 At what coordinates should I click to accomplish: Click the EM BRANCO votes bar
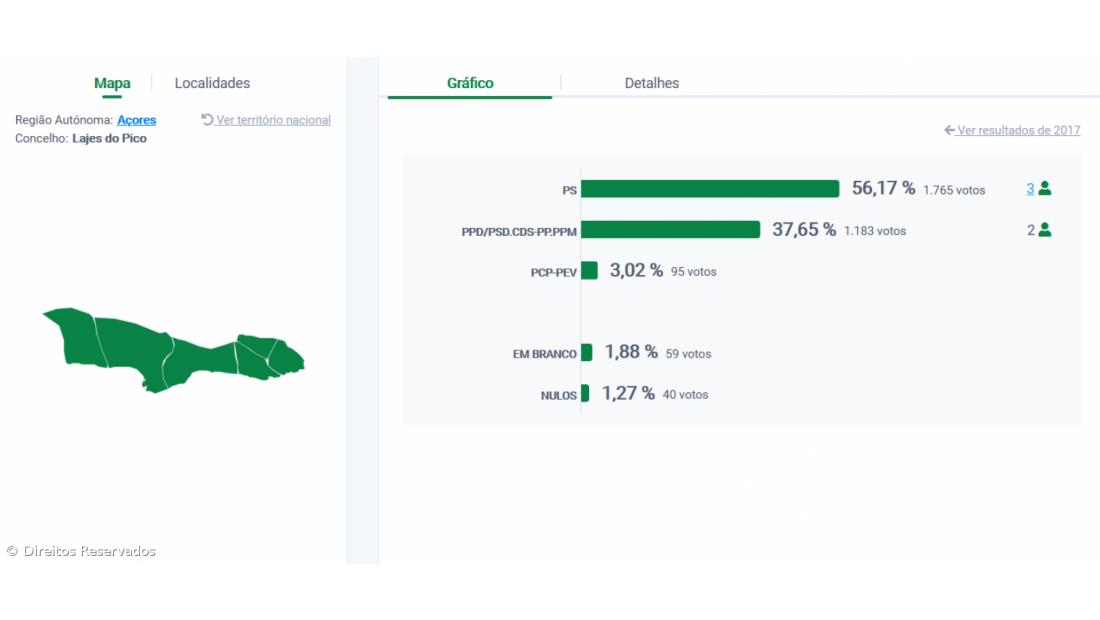click(x=586, y=353)
